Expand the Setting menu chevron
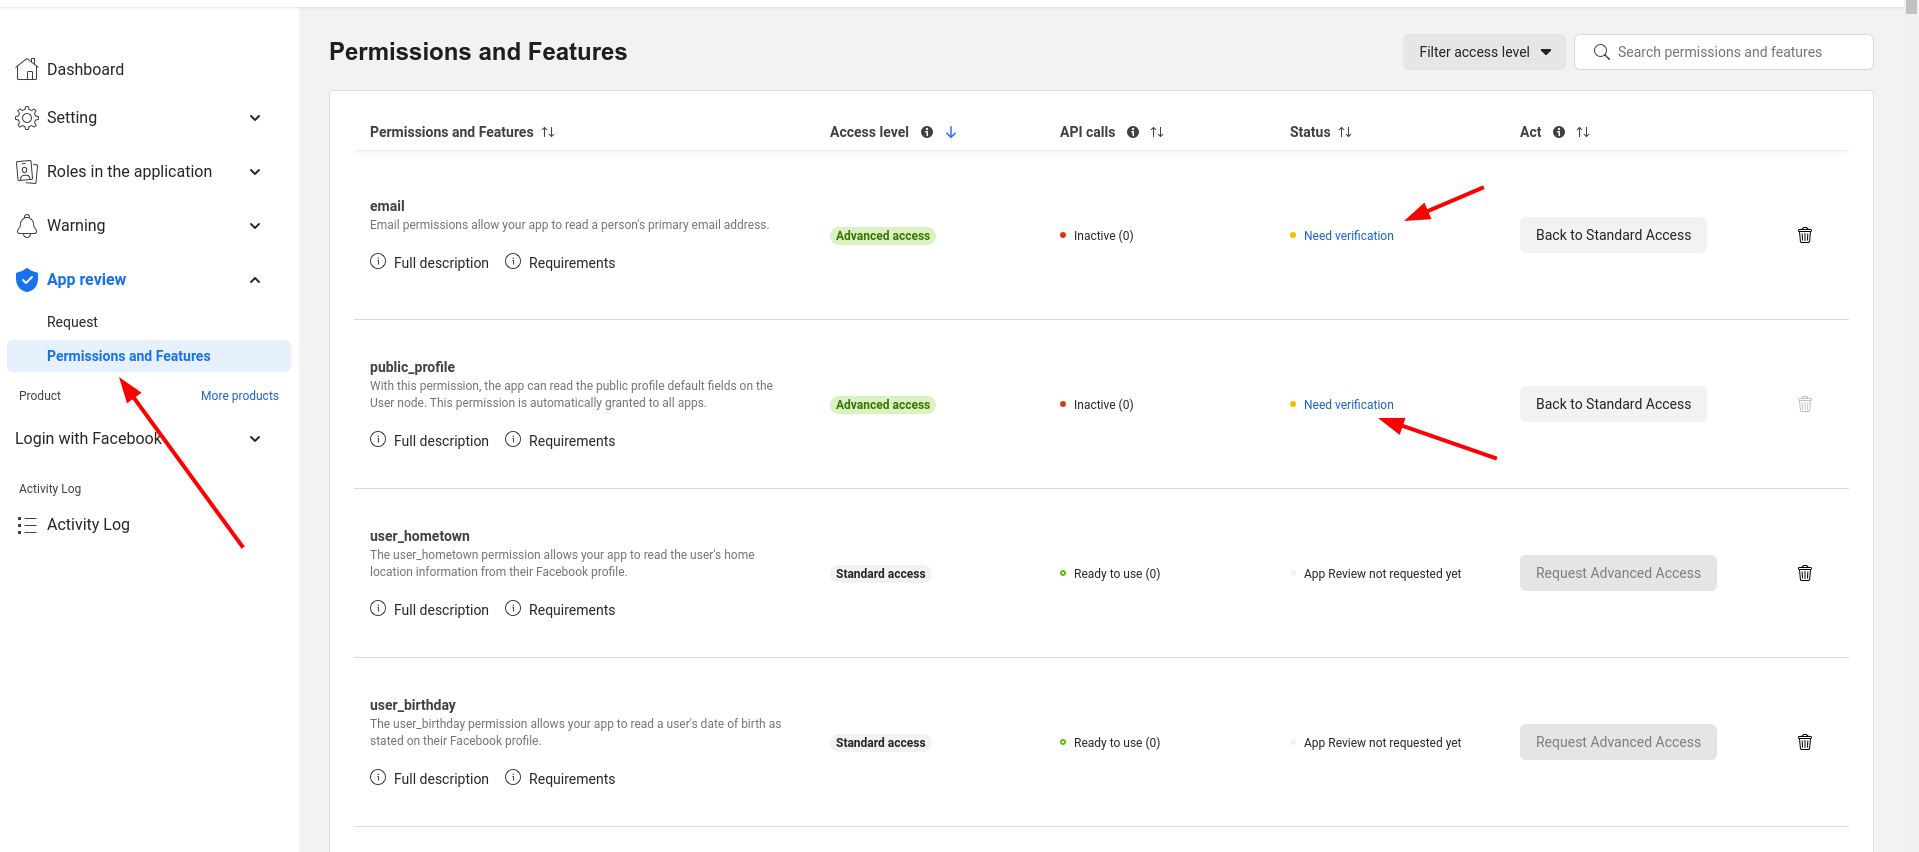Viewport: 1919px width, 852px height. 255,118
